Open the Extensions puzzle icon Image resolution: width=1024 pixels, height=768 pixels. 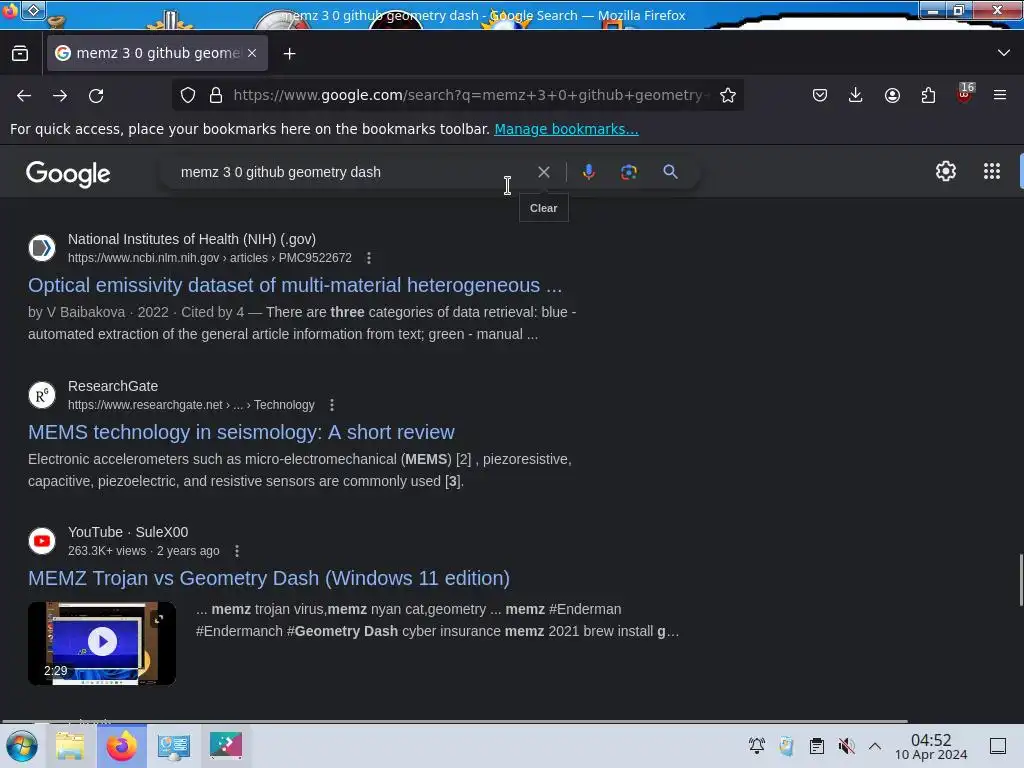coord(928,95)
